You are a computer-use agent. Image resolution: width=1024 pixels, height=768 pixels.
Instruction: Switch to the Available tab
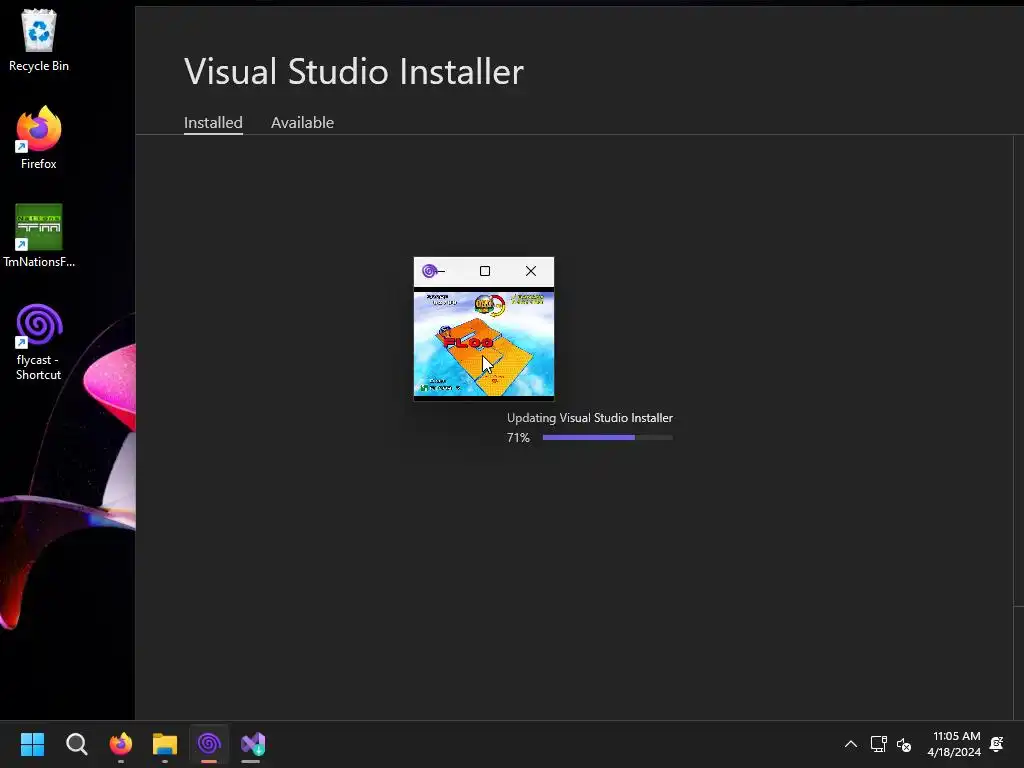point(302,123)
